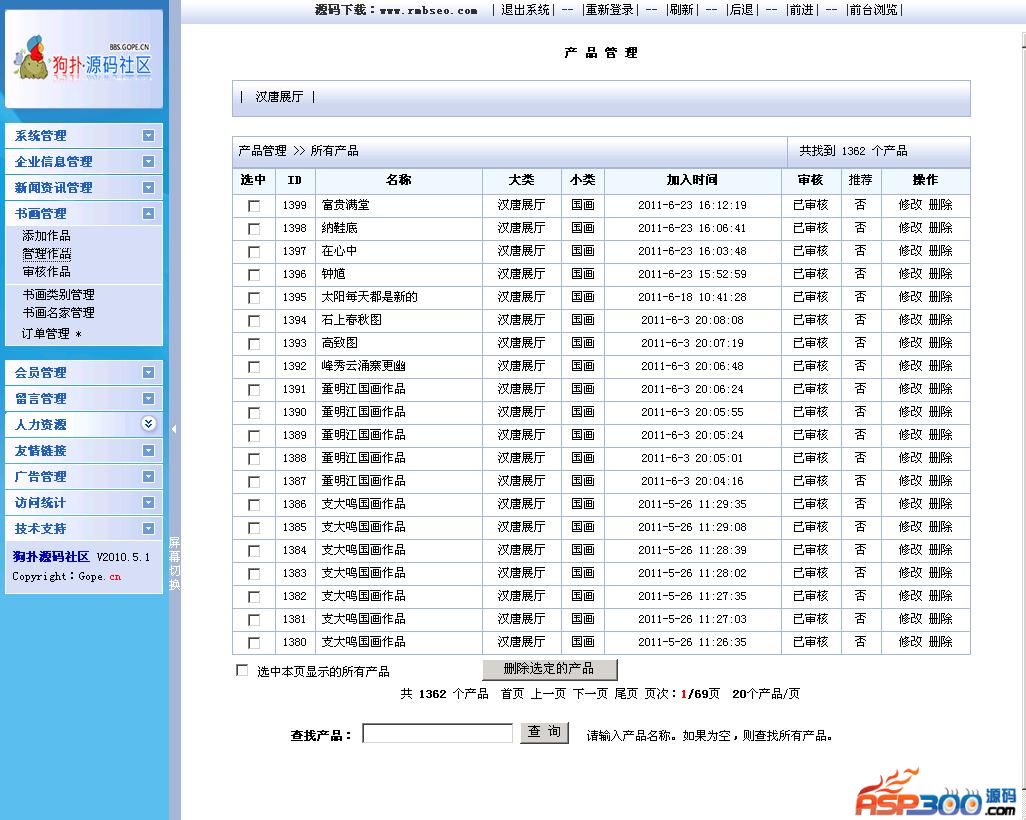Click 前进 in the top bar
1026x820 pixels.
pos(802,10)
